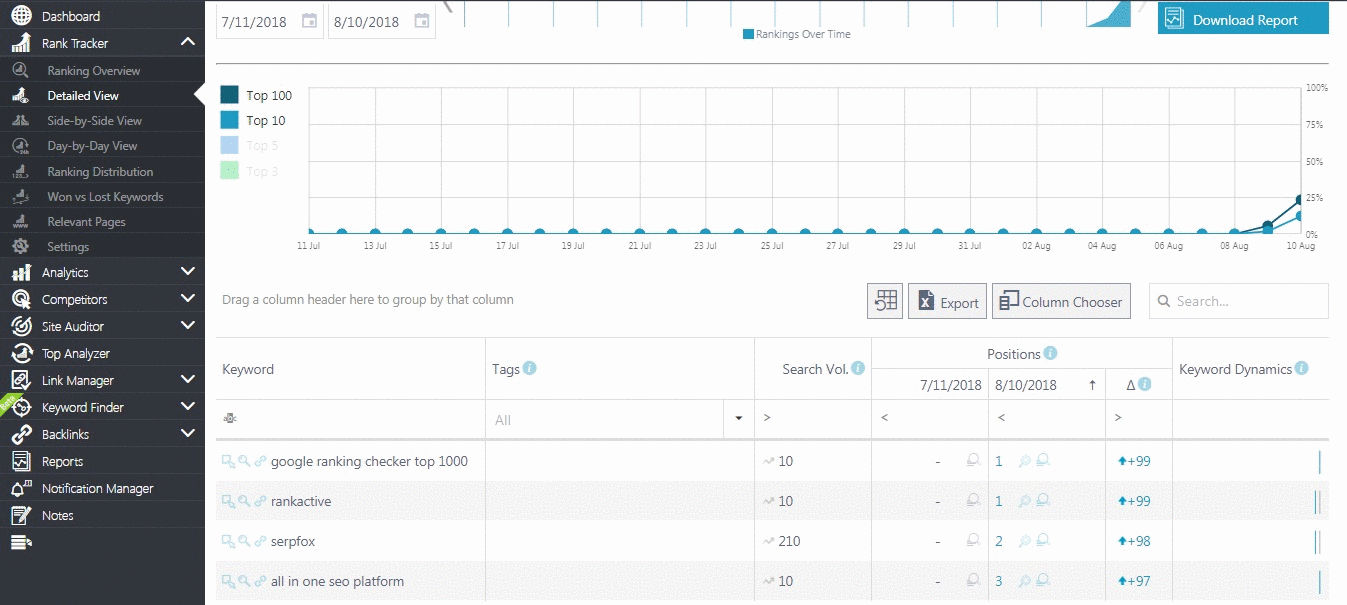
Task: Click the Keyword column header
Action: [350, 369]
